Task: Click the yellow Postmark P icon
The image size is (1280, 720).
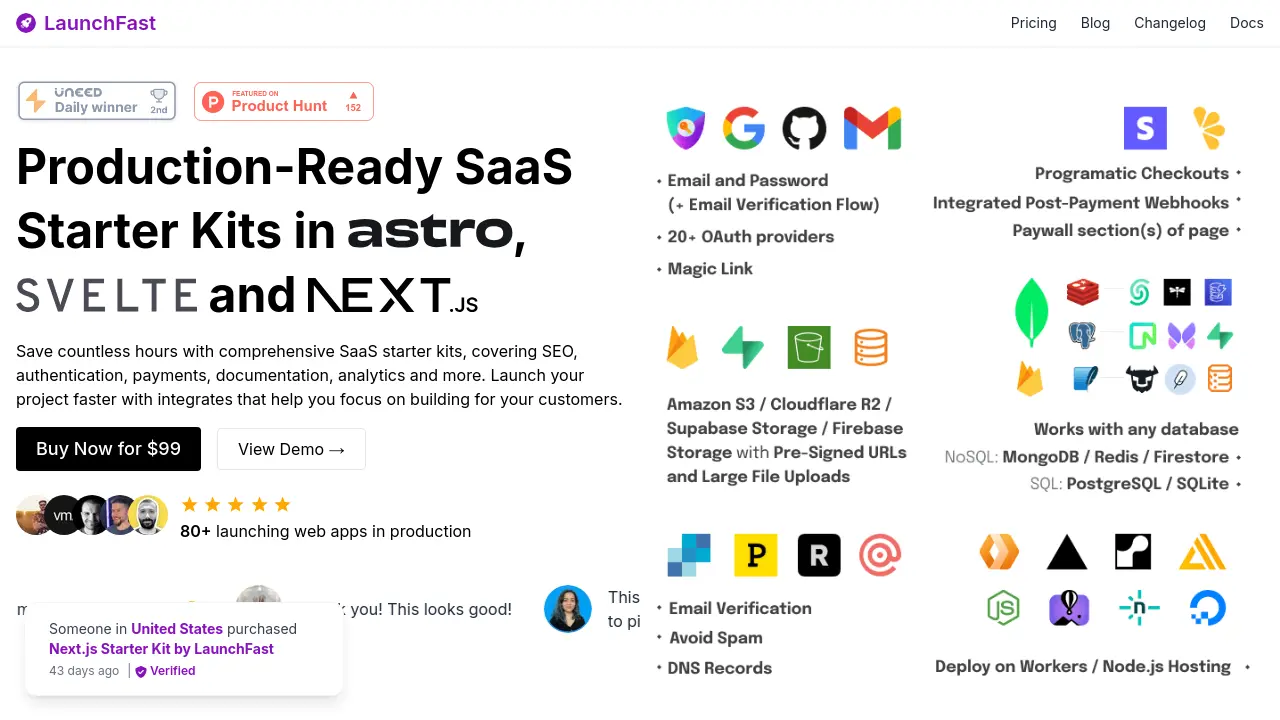Action: [756, 555]
